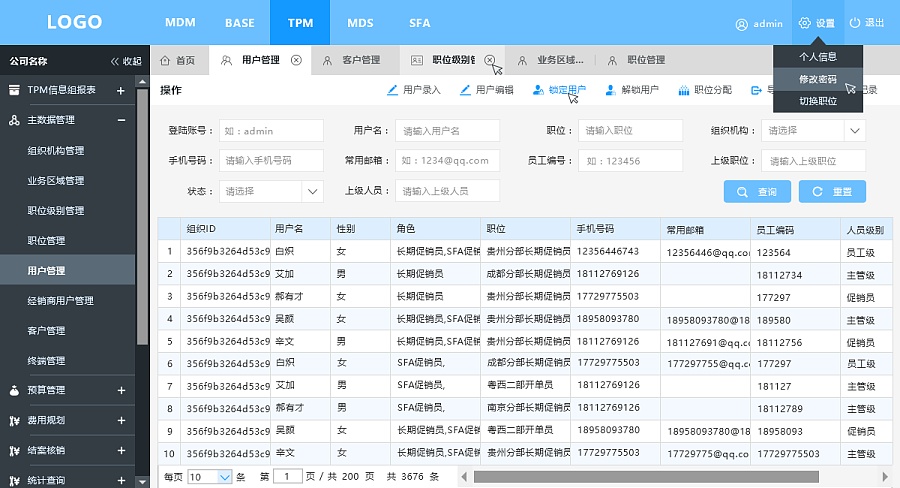Click the 解锁用户 user icon
The width and height of the screenshot is (900, 488).
[611, 90]
